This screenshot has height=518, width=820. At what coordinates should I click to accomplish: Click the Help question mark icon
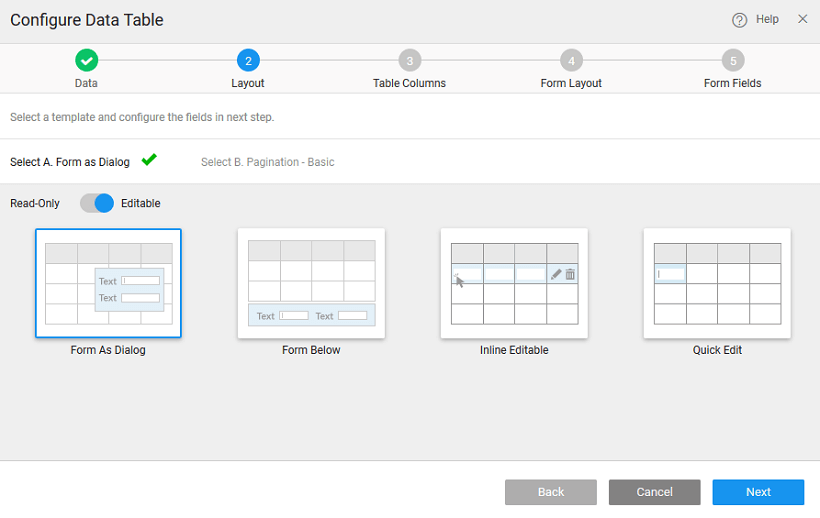(x=740, y=20)
